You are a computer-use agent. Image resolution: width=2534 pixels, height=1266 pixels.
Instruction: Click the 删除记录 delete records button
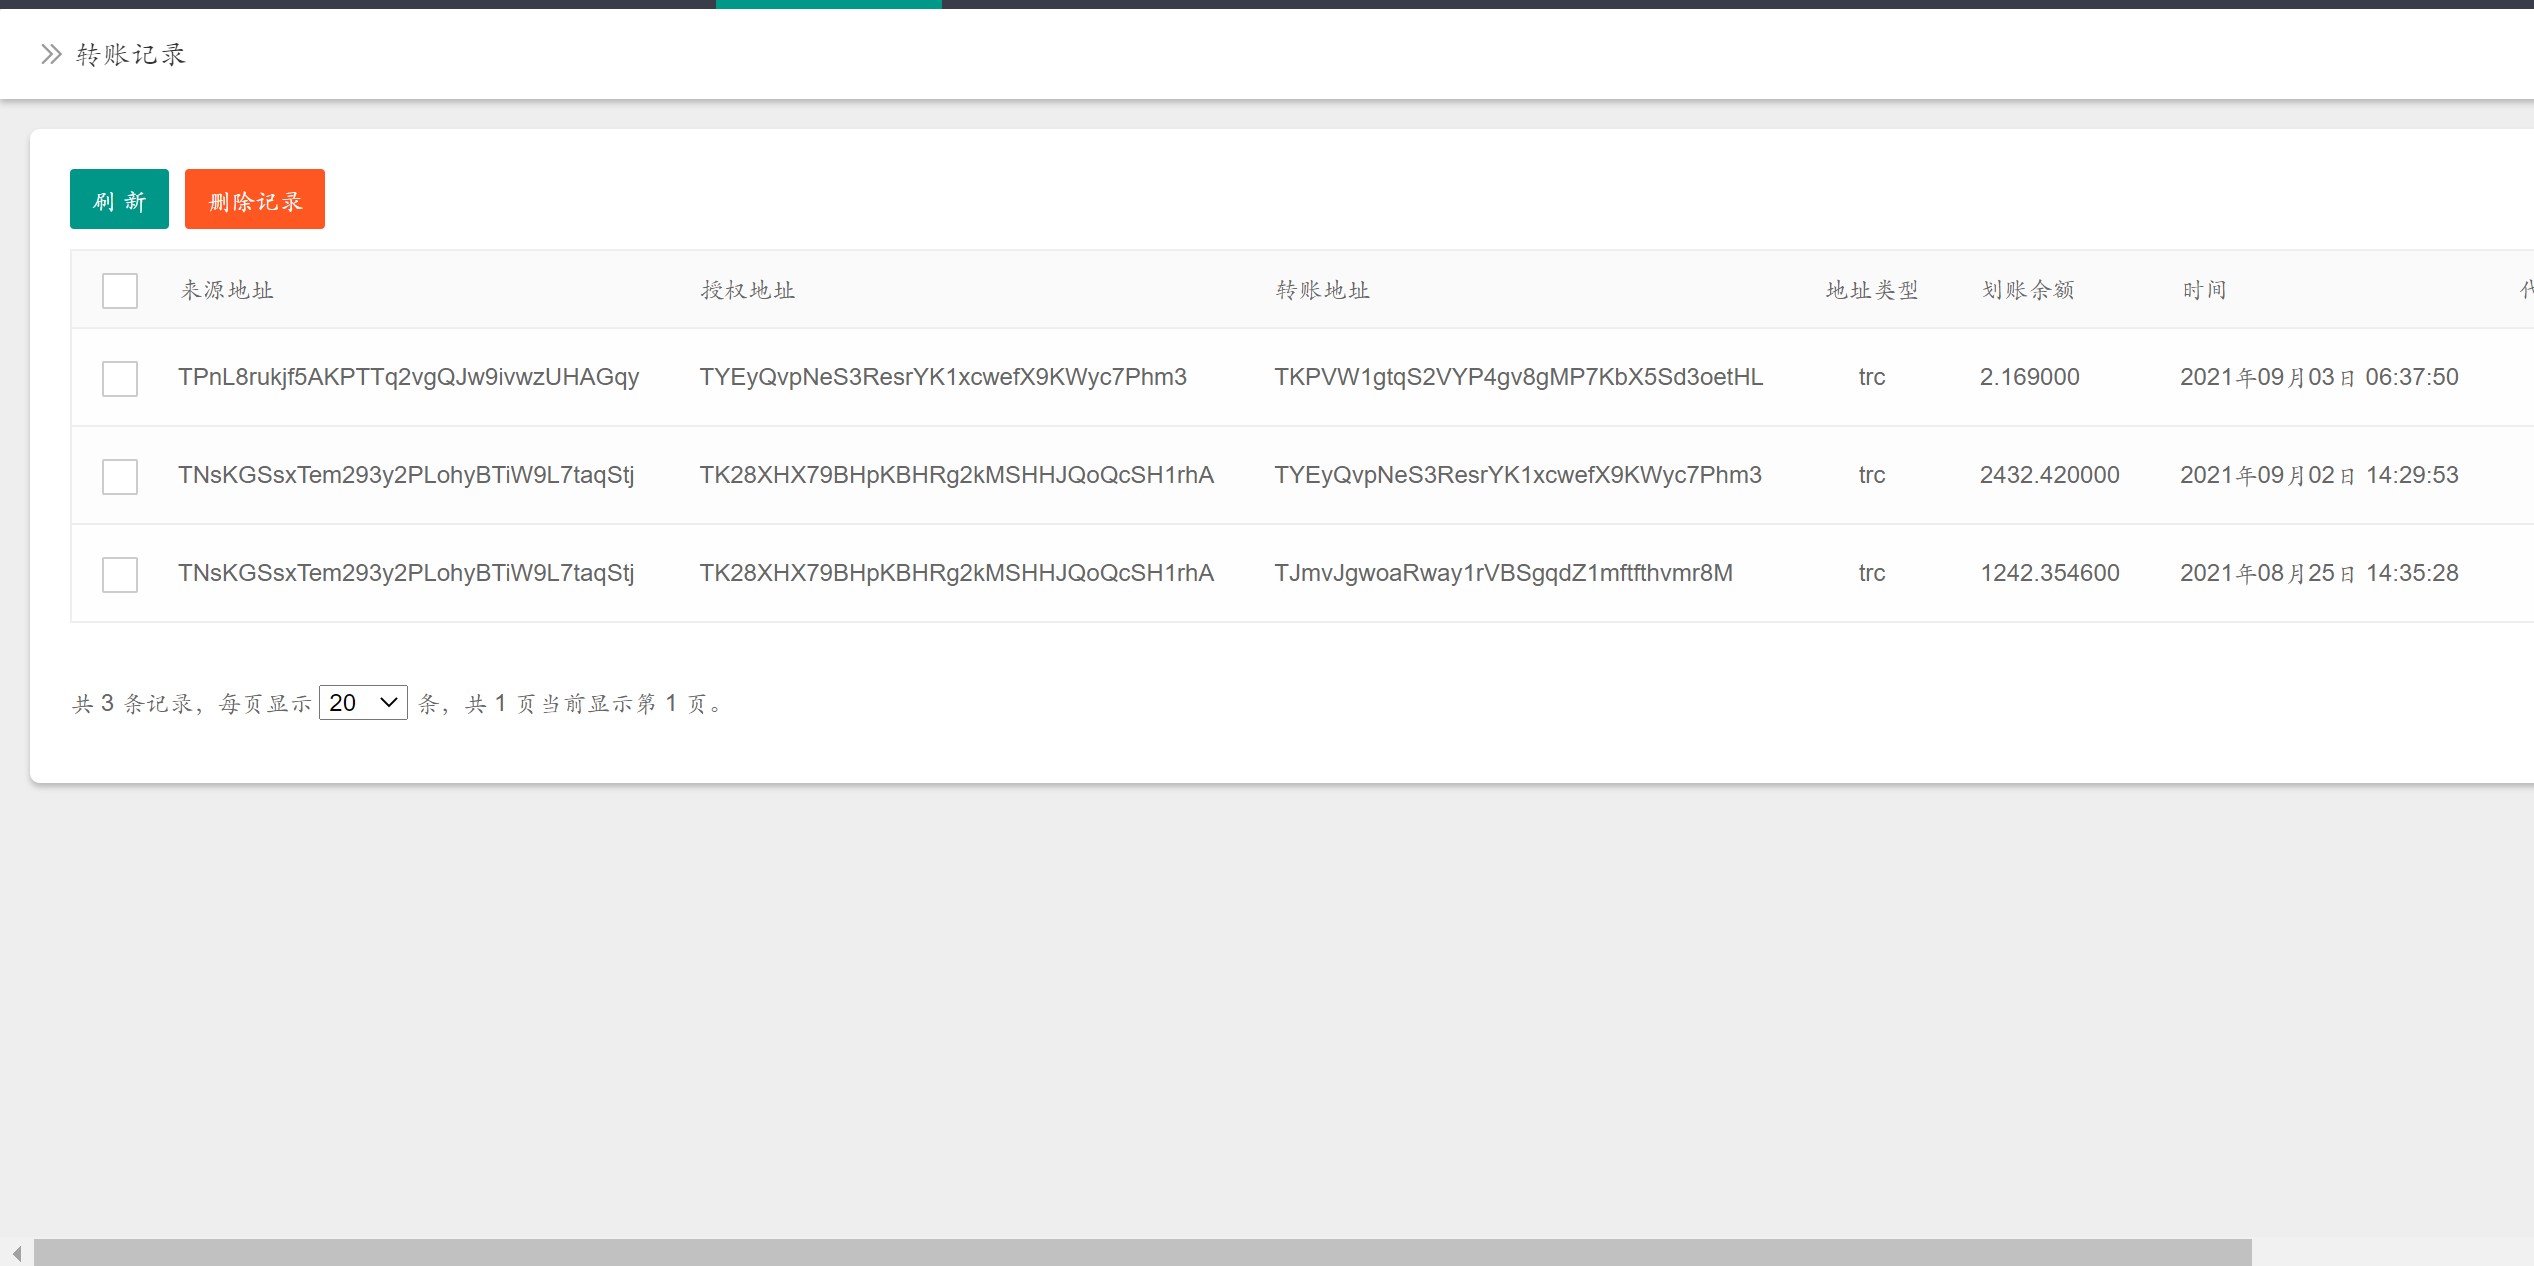click(254, 200)
